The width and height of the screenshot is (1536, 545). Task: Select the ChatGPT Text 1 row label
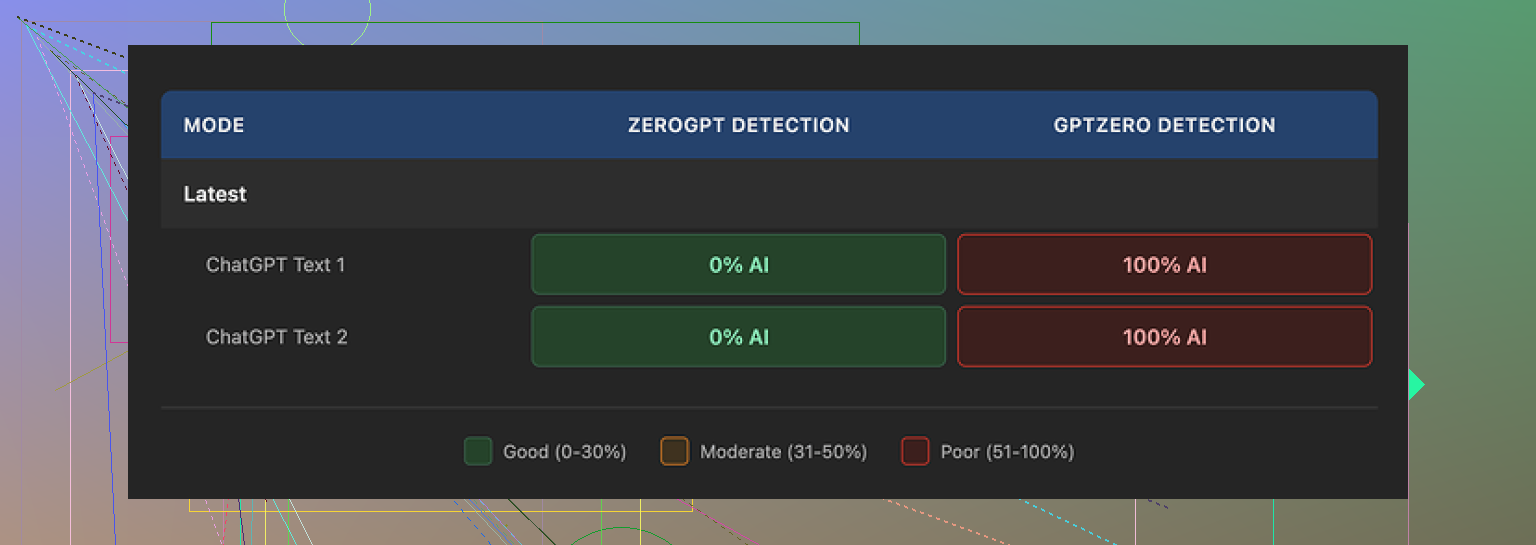276,265
